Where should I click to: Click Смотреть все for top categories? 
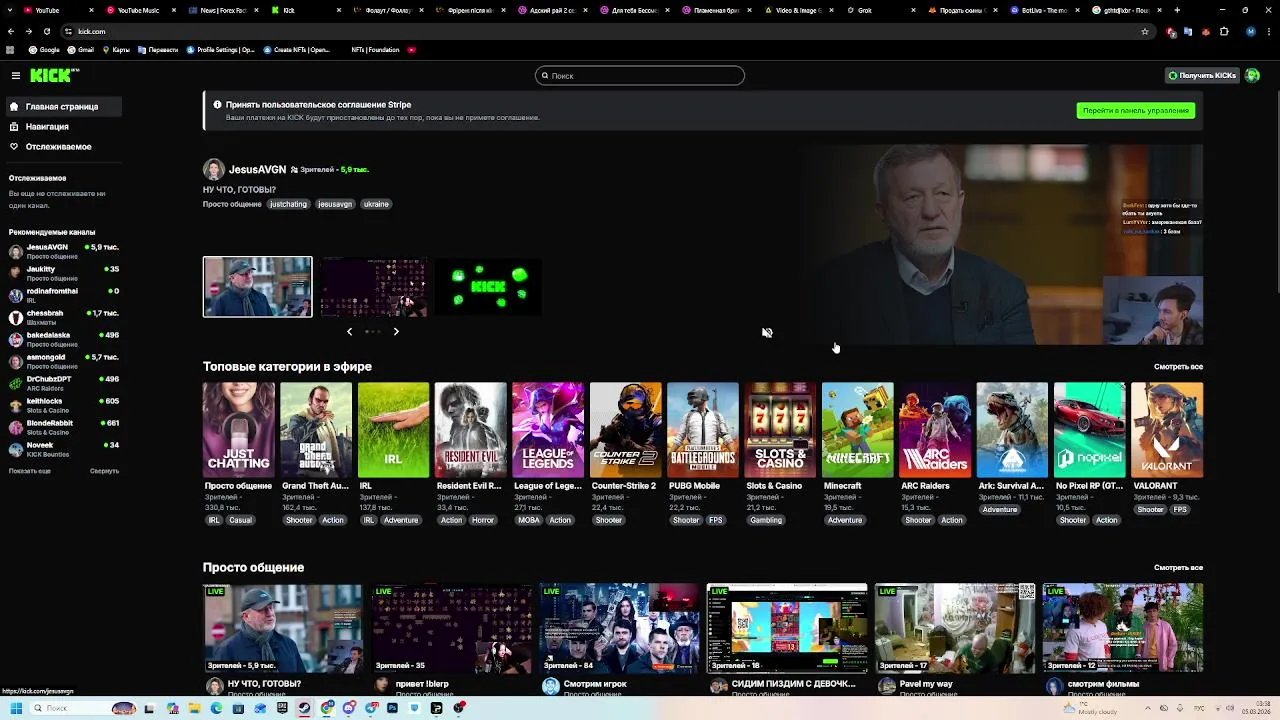[x=1178, y=367]
